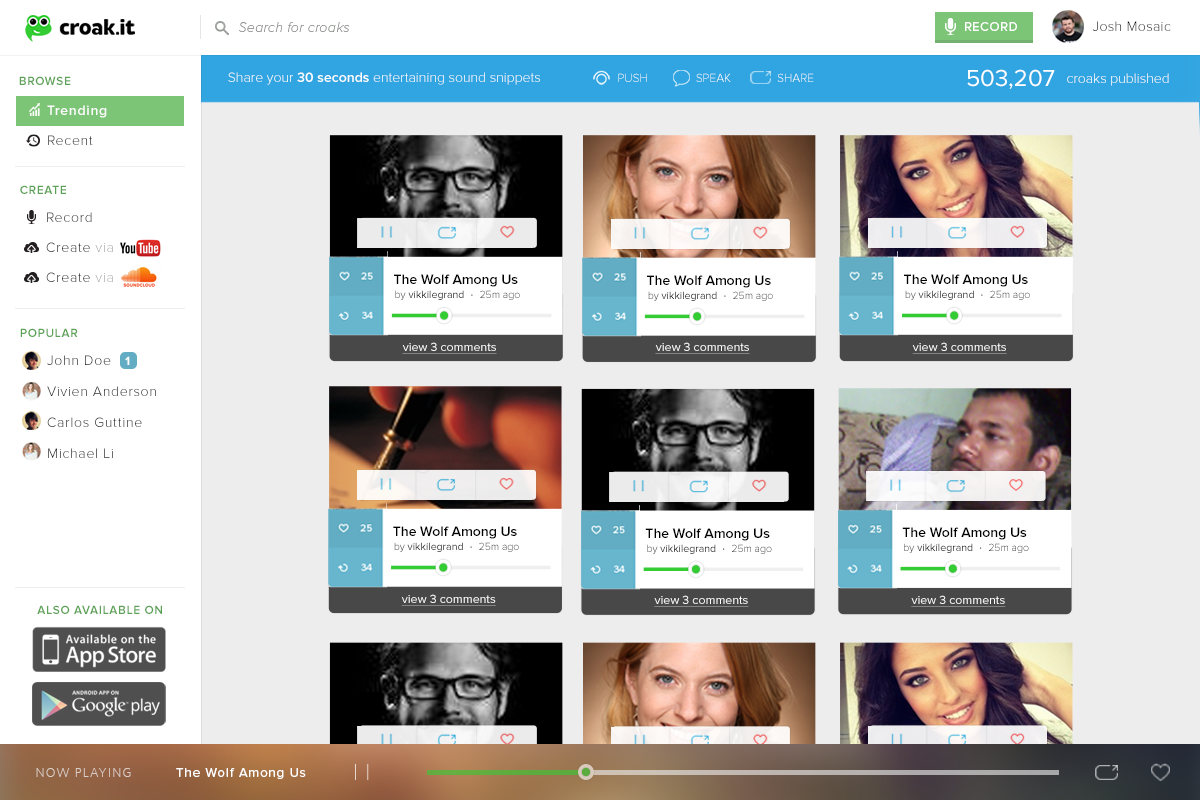Click the progress slider on the man-on-sofa card
Screen dimensions: 1200x800
(x=981, y=569)
